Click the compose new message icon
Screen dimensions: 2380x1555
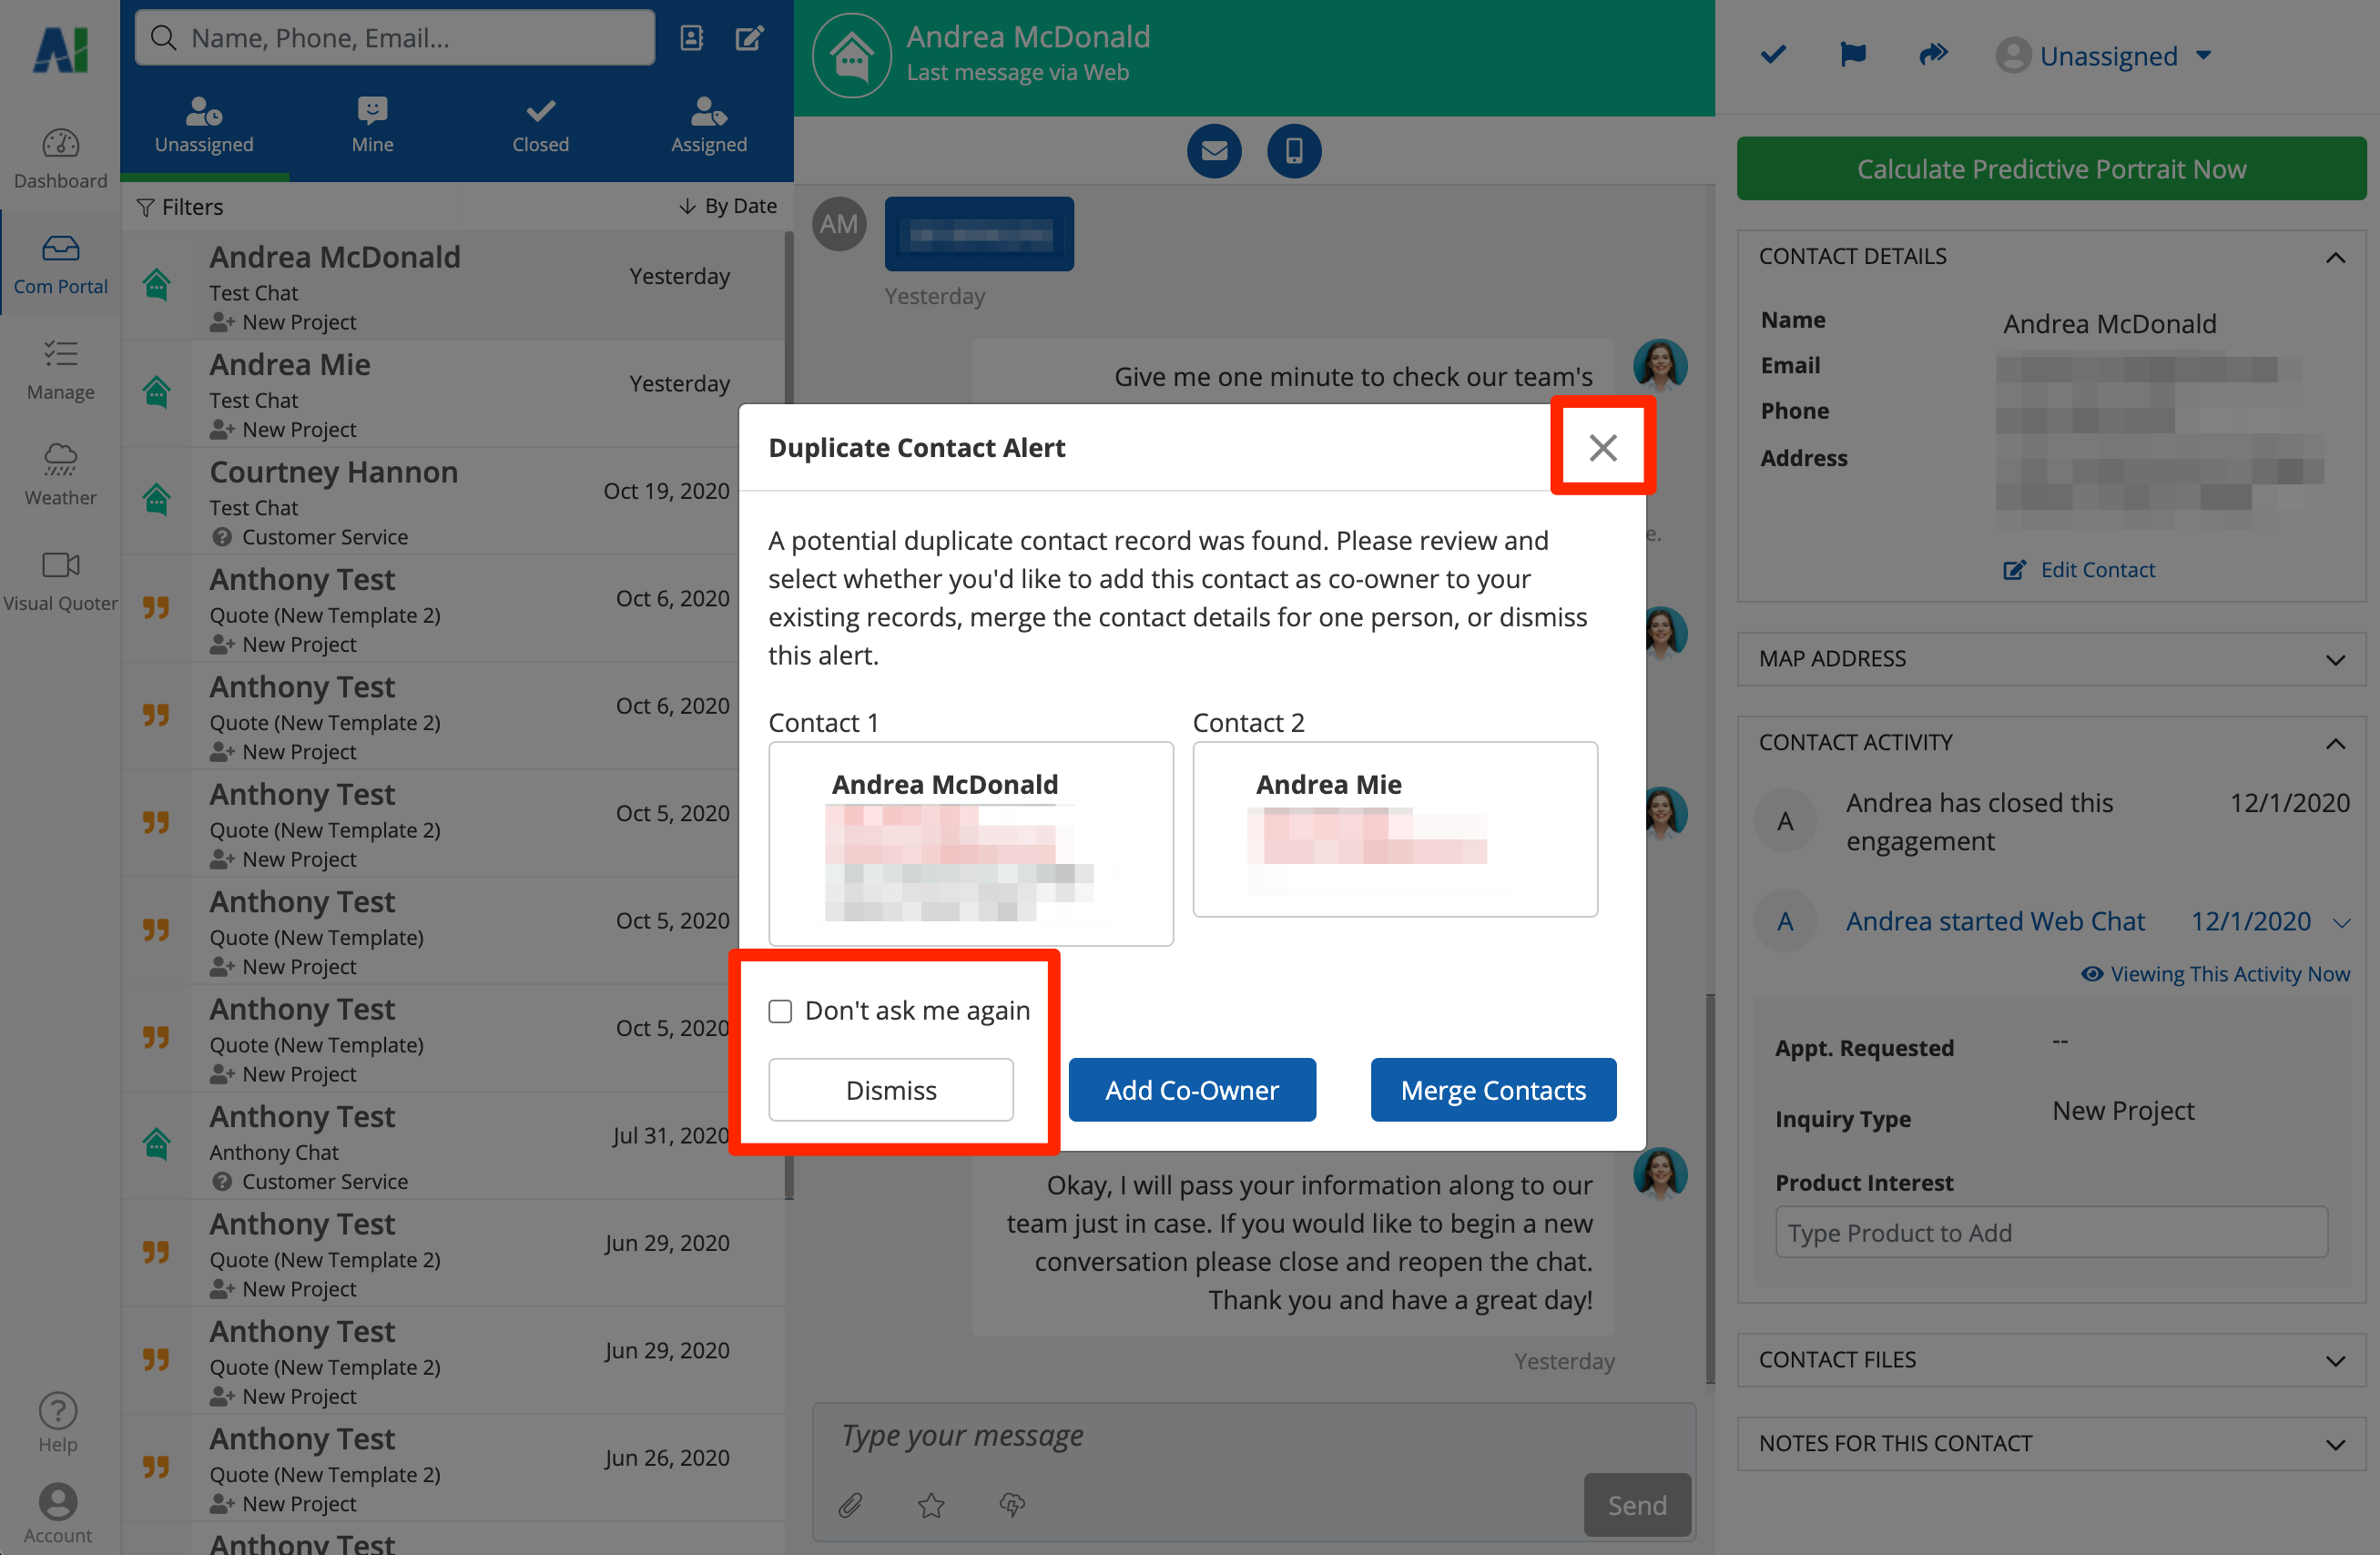coord(750,38)
